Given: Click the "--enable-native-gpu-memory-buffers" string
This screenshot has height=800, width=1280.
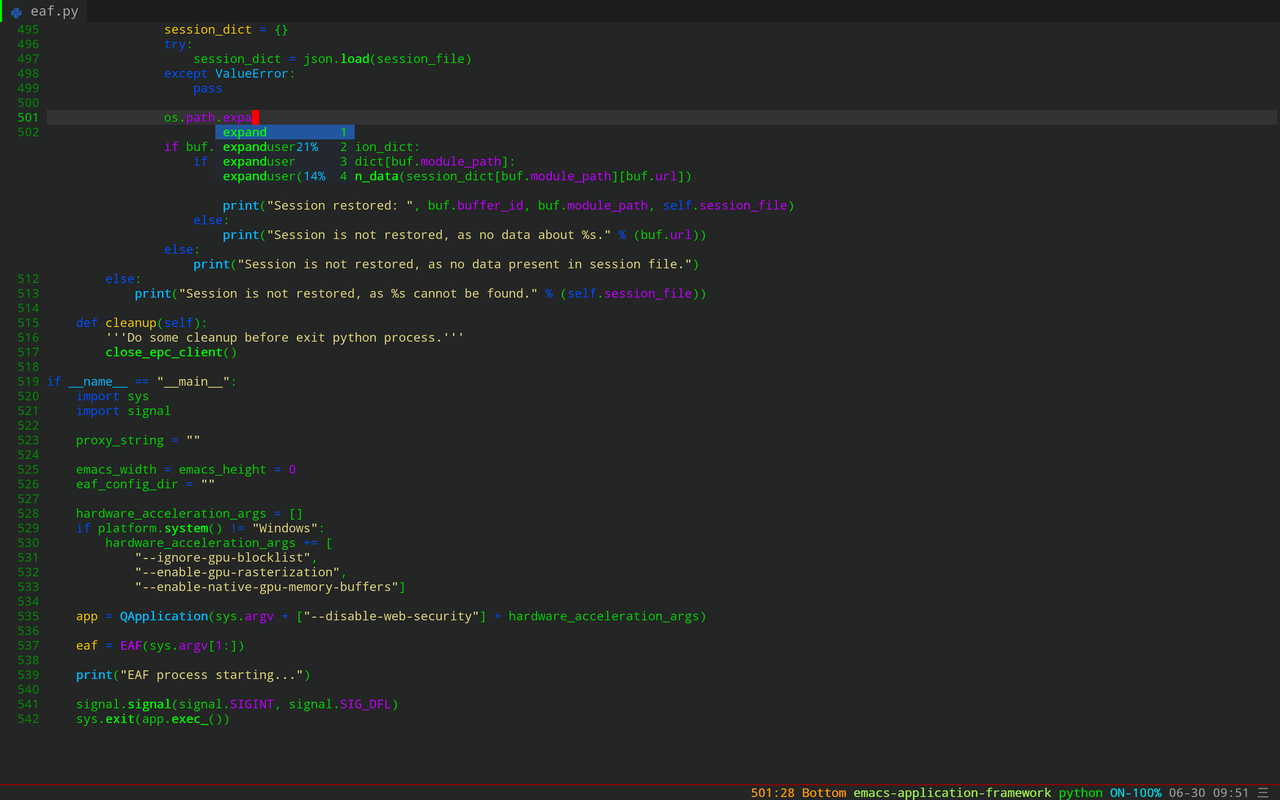Looking at the screenshot, I should pos(267,587).
